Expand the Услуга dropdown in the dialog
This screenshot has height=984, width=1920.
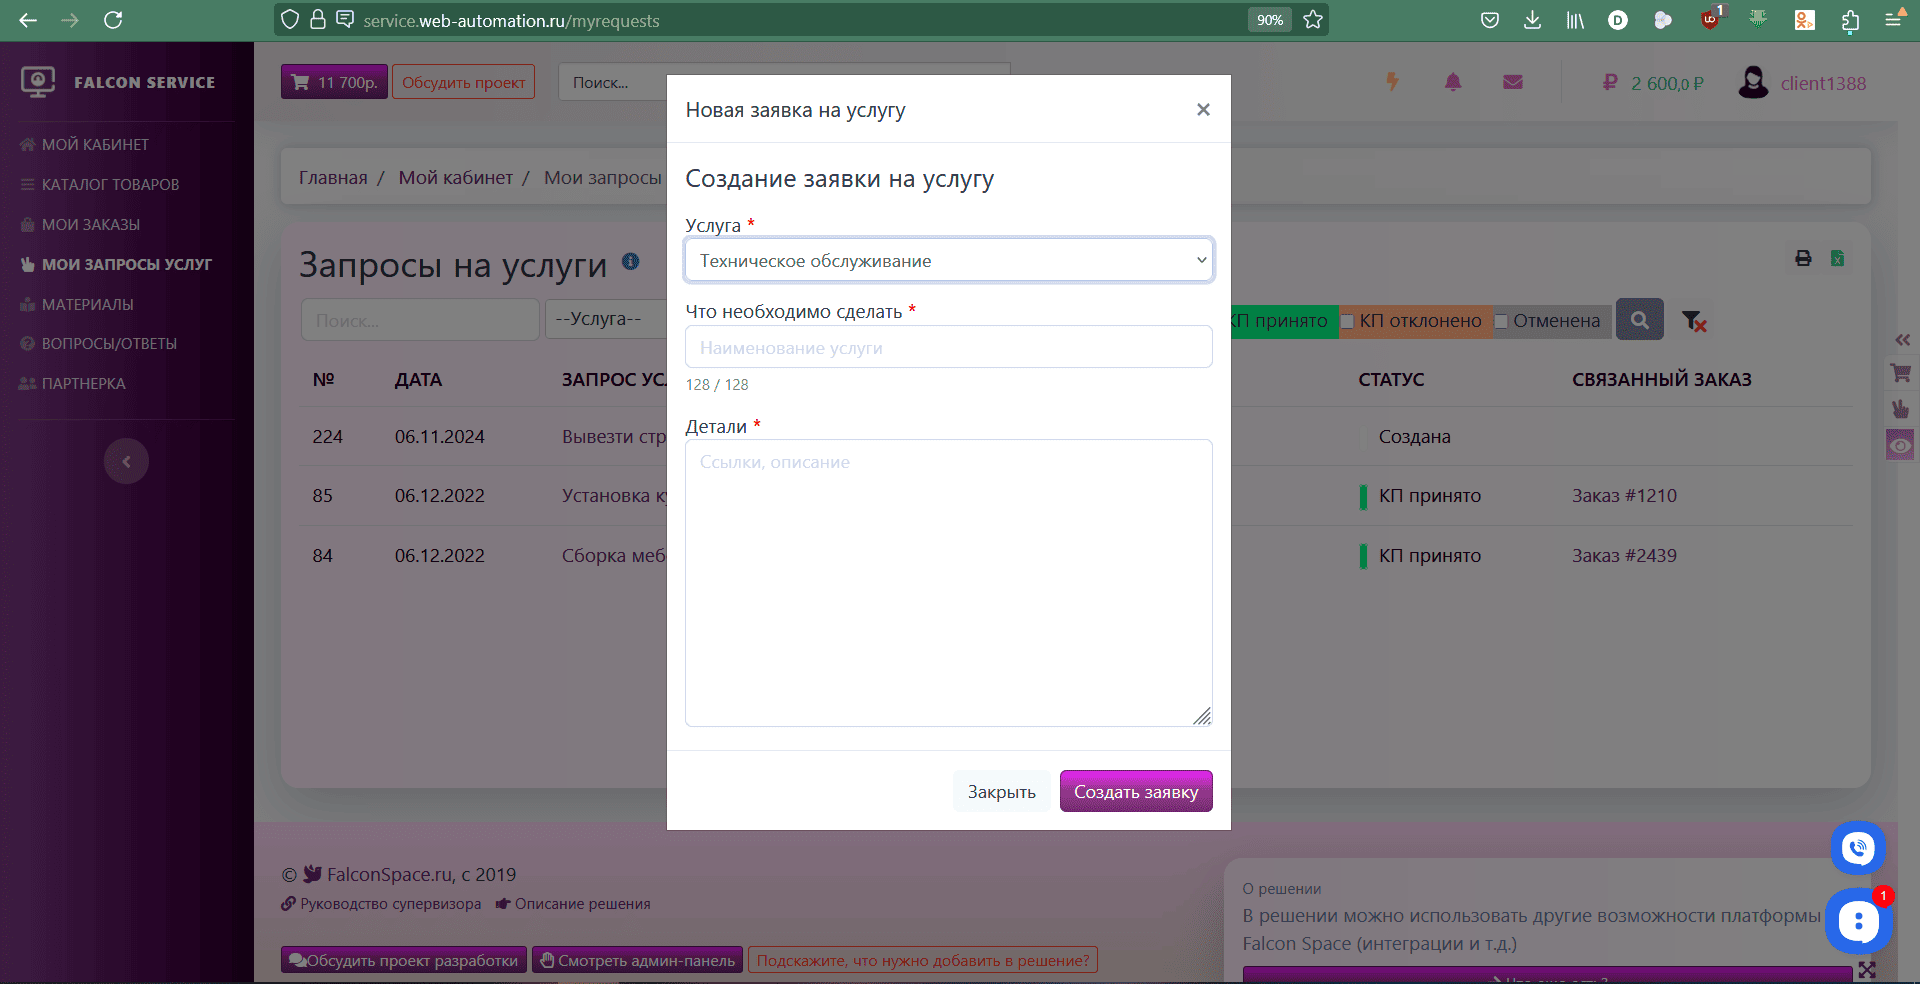(949, 260)
